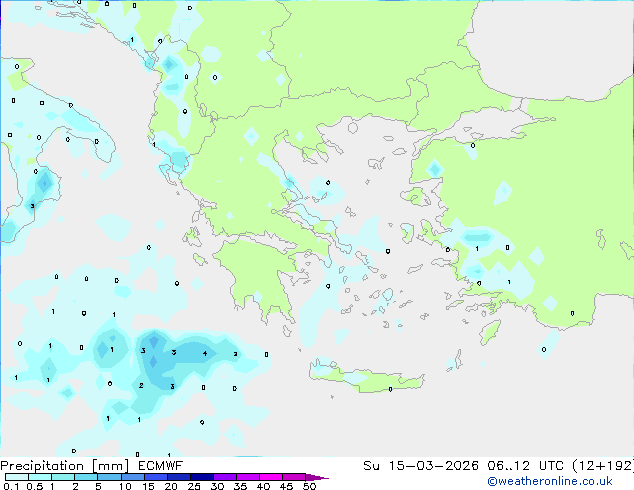Click the 0.5–1 mm legend color swatch
The image size is (634, 490).
[40, 477]
